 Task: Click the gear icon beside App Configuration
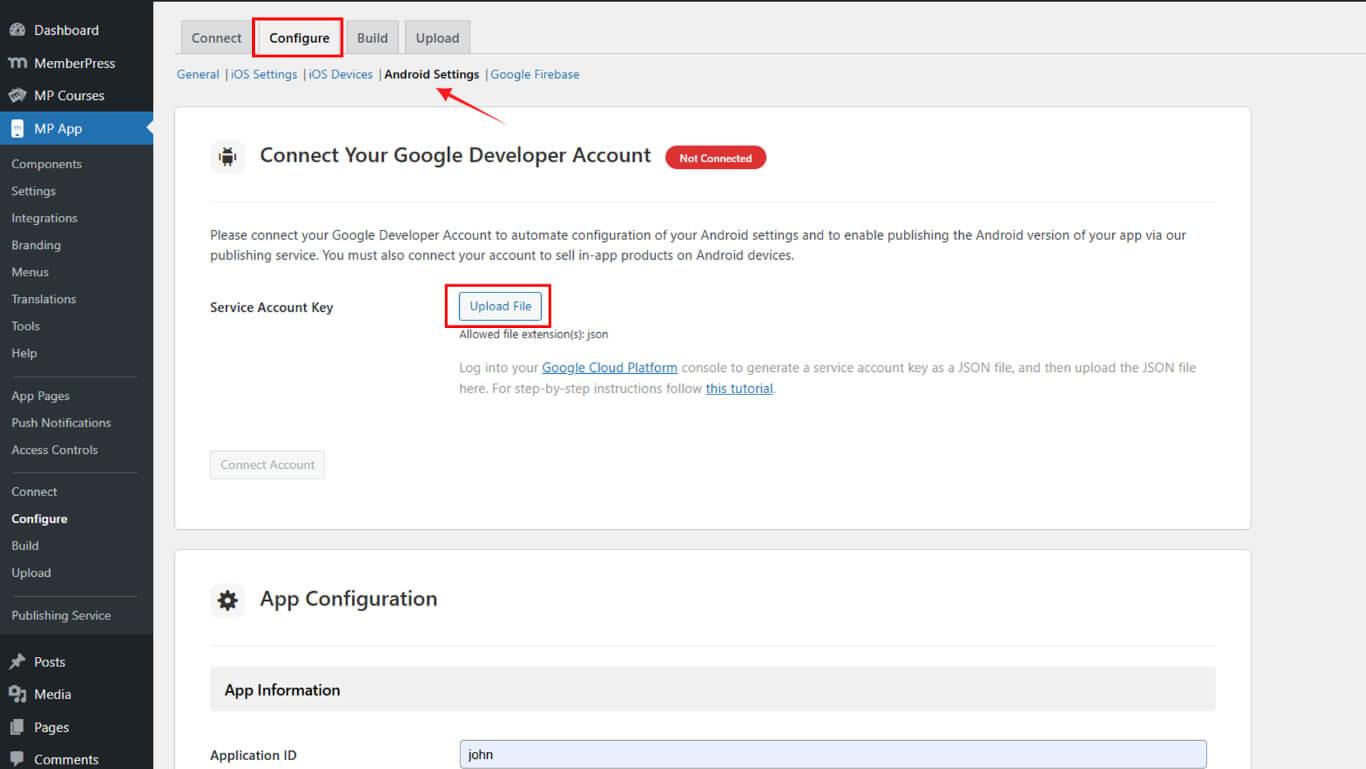click(228, 600)
